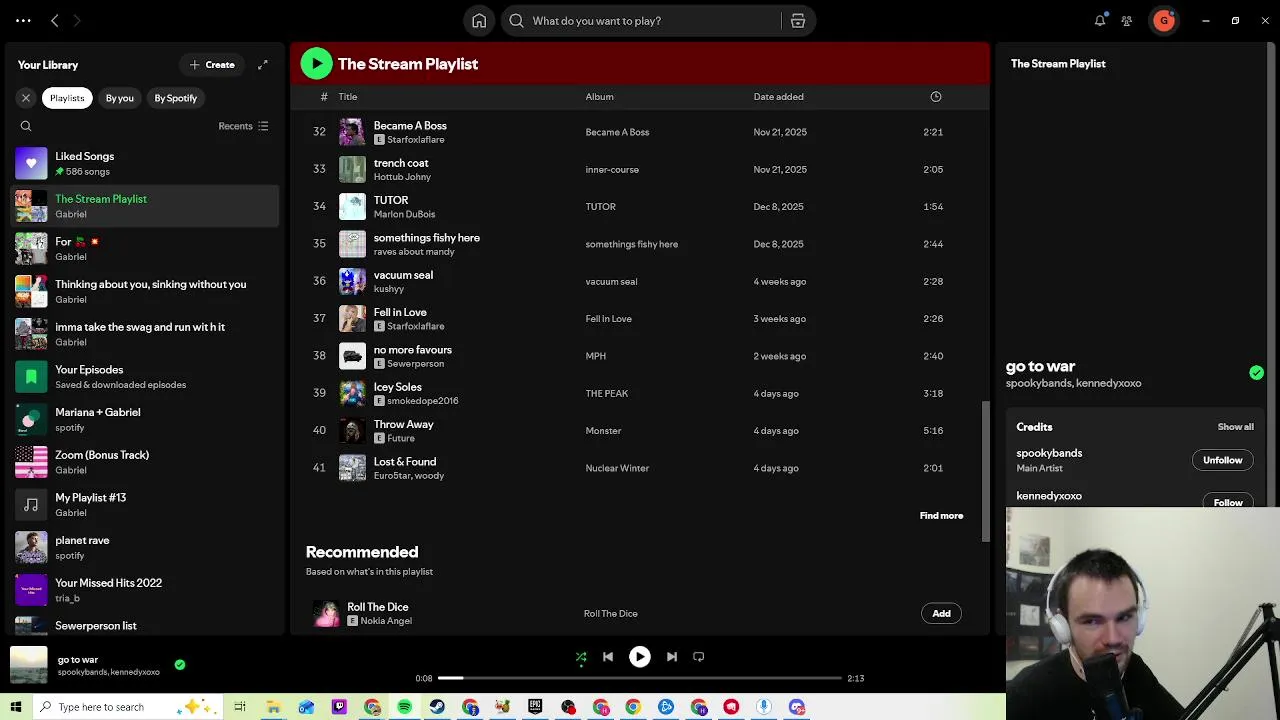1280x720 pixels.
Task: Open Thinking about you, sinking without you
Action: pyautogui.click(x=145, y=291)
